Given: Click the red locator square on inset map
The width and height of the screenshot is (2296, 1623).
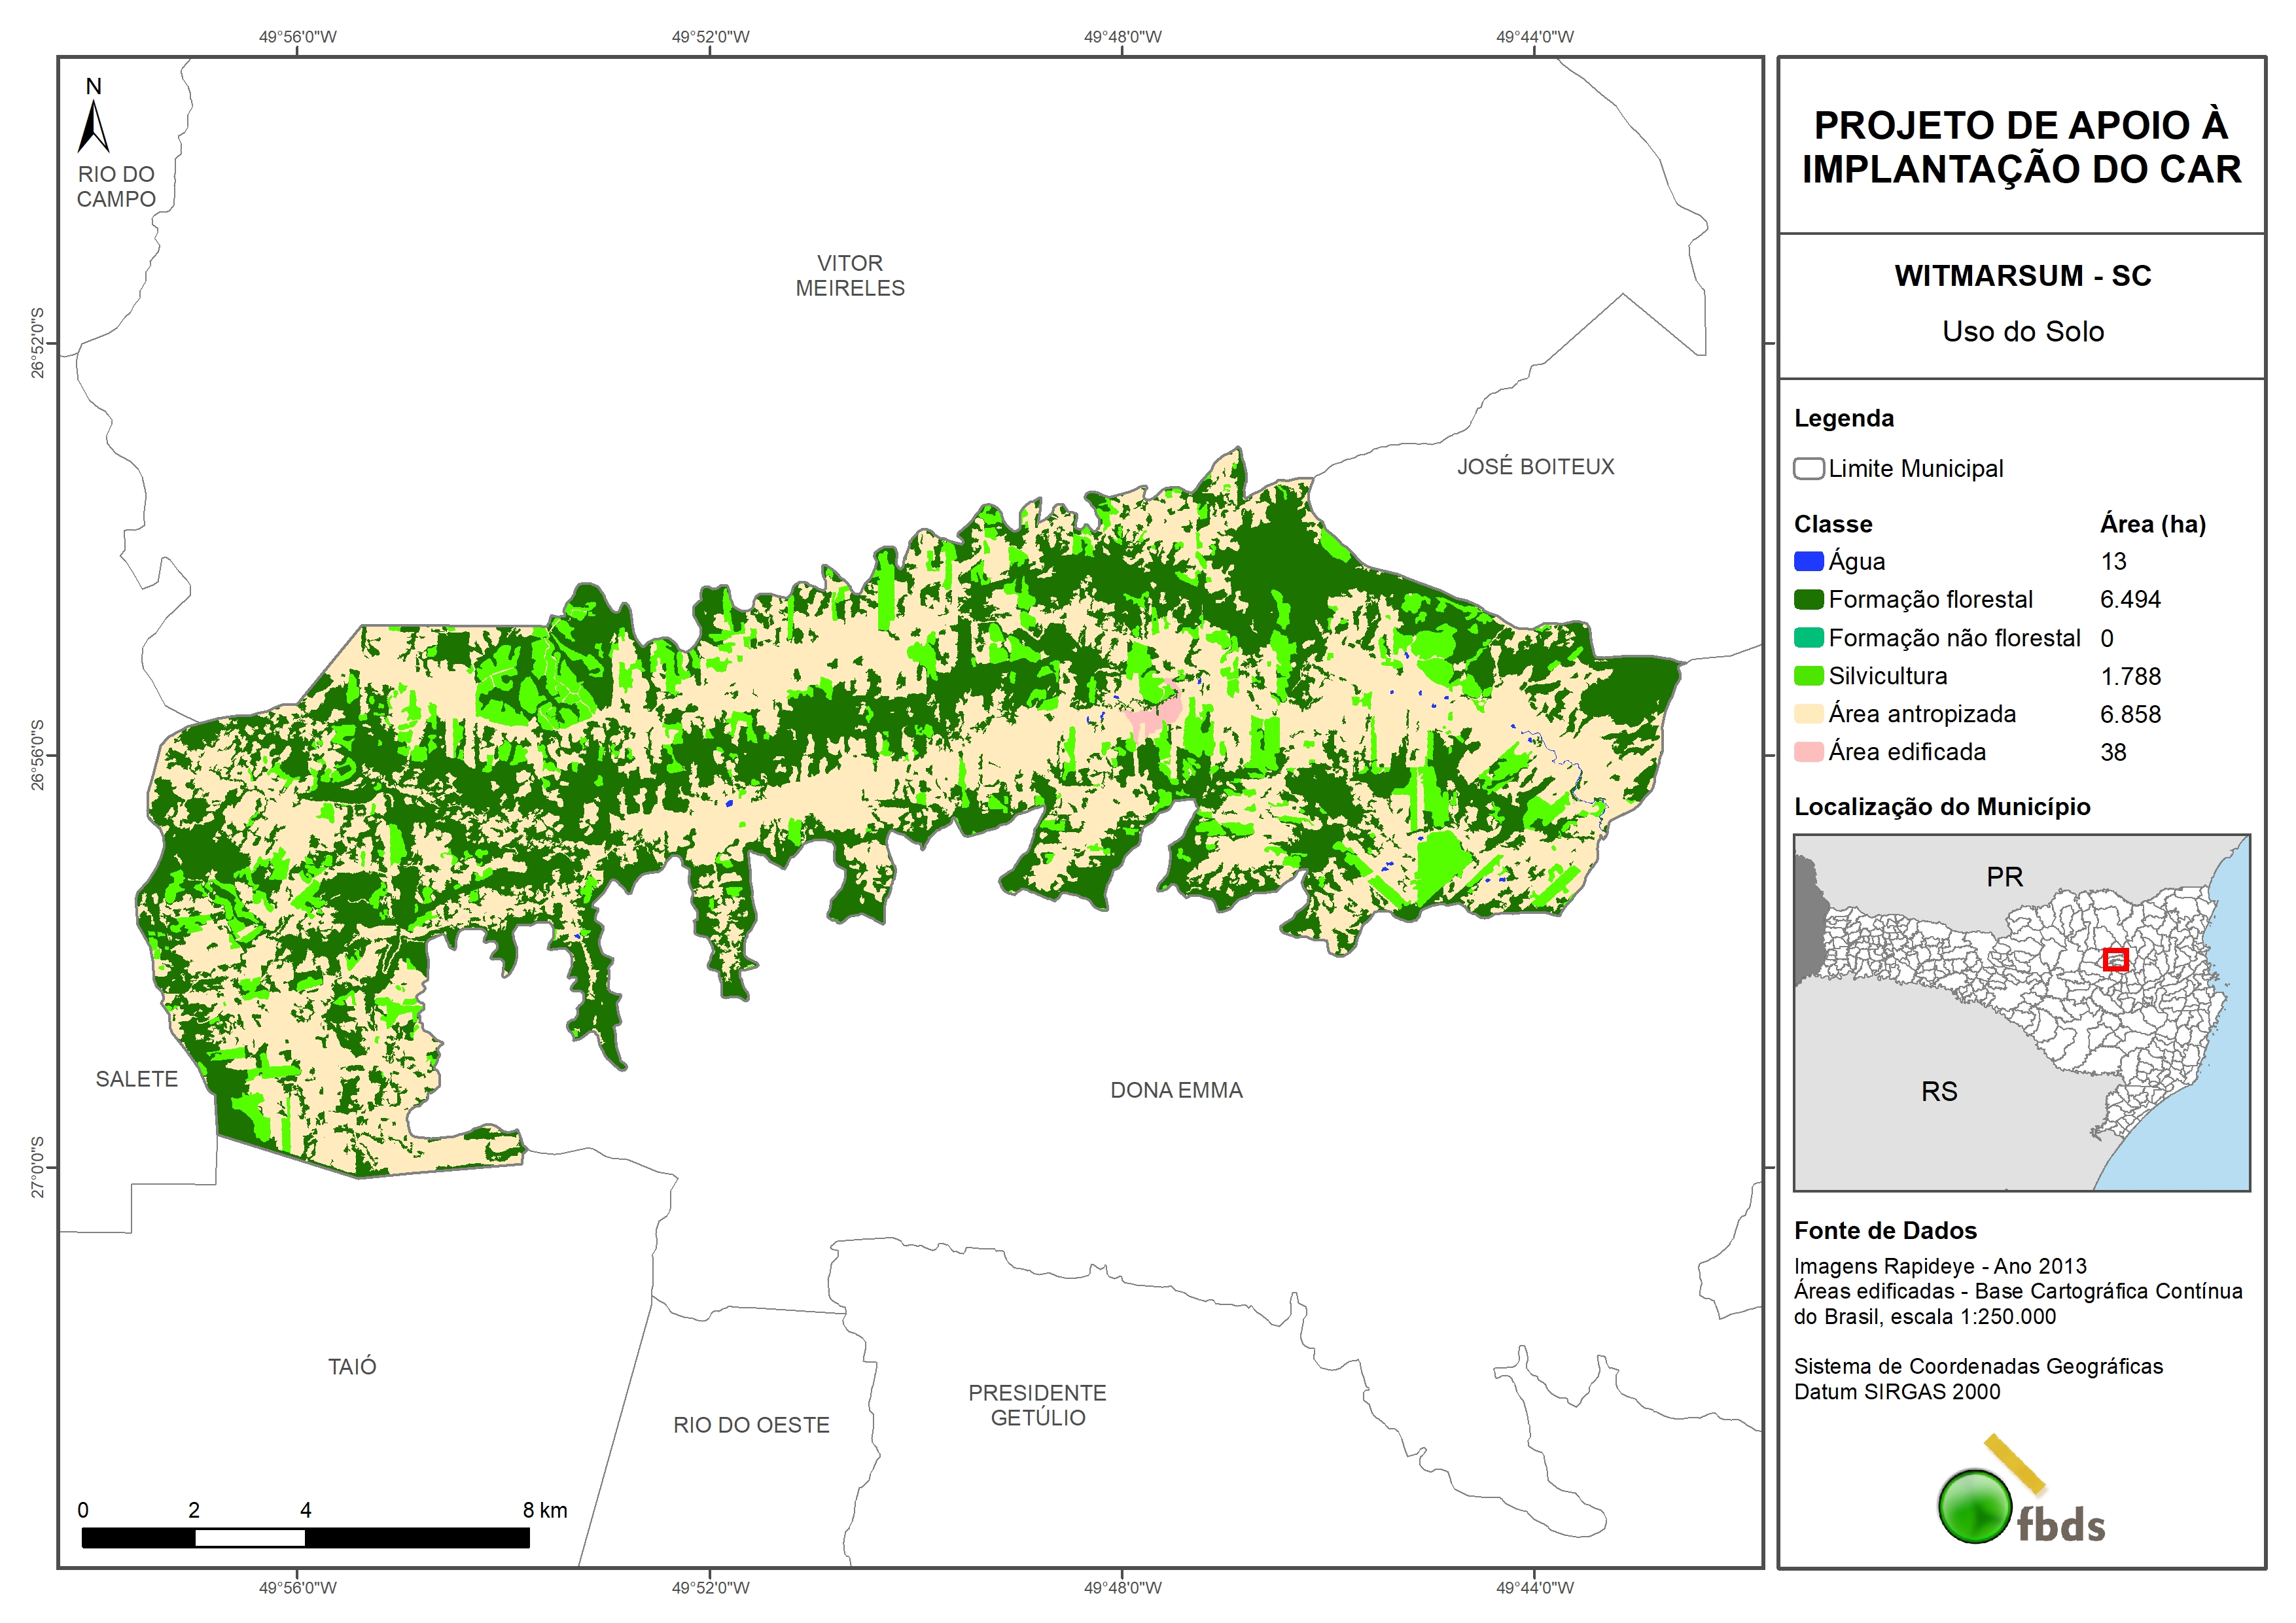Looking at the screenshot, I should tap(2115, 959).
